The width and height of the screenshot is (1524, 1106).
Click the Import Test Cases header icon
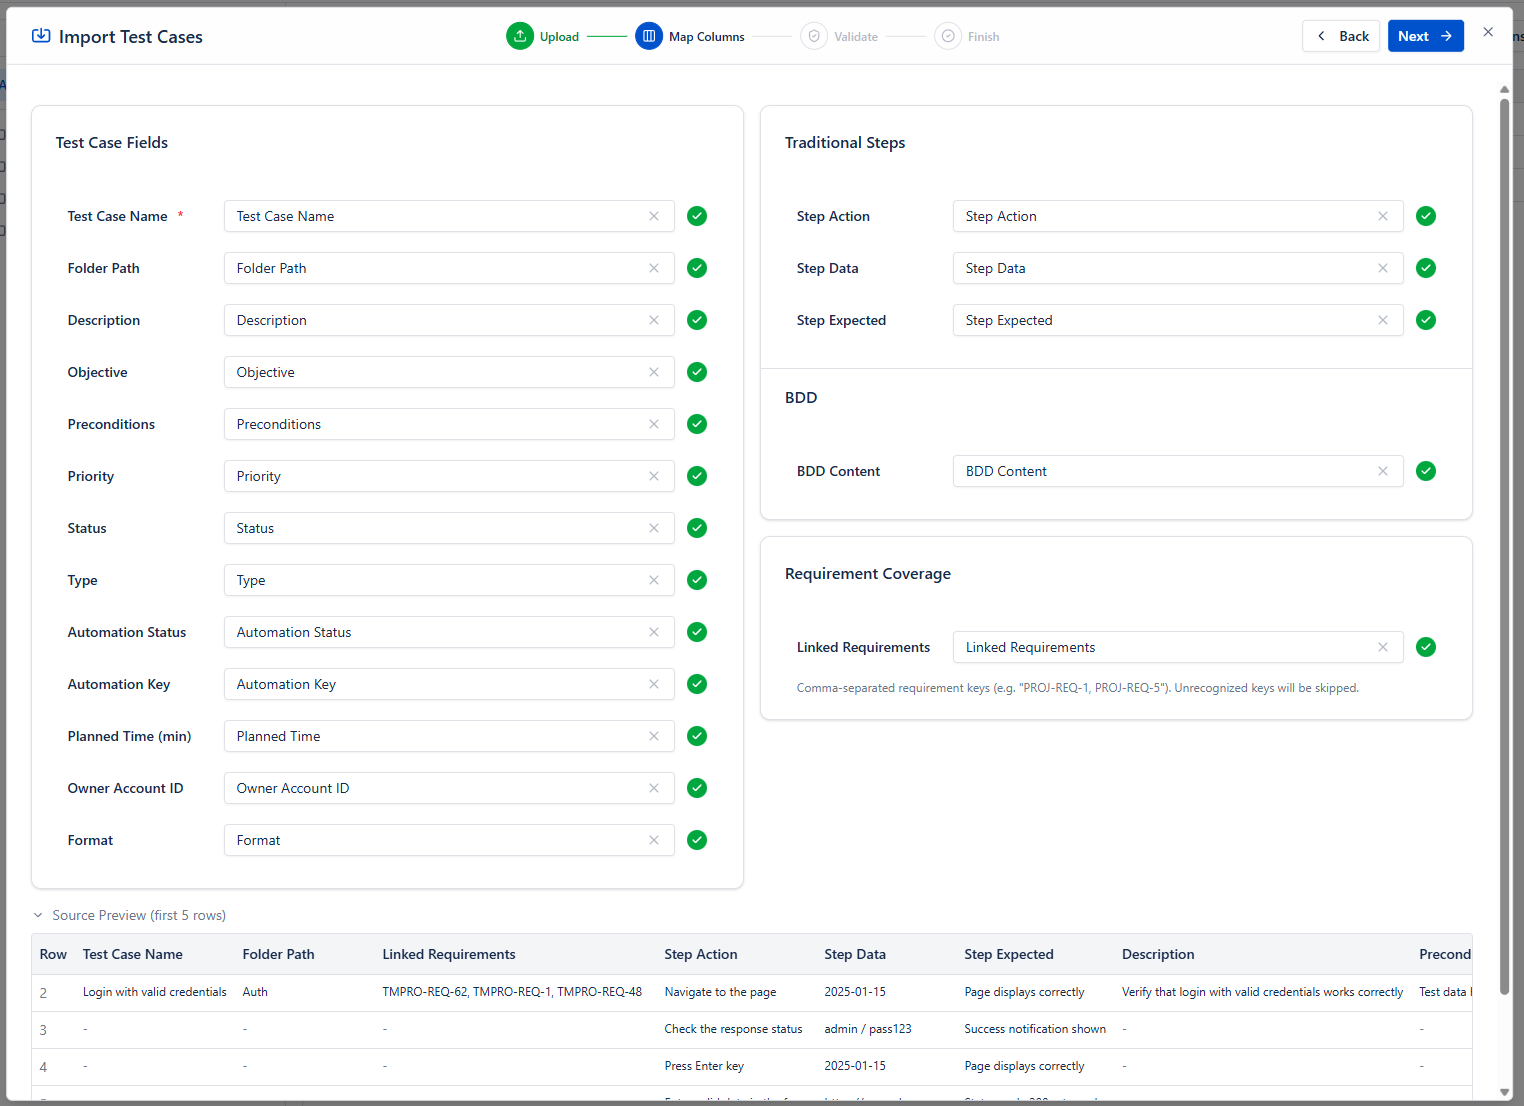pos(41,36)
